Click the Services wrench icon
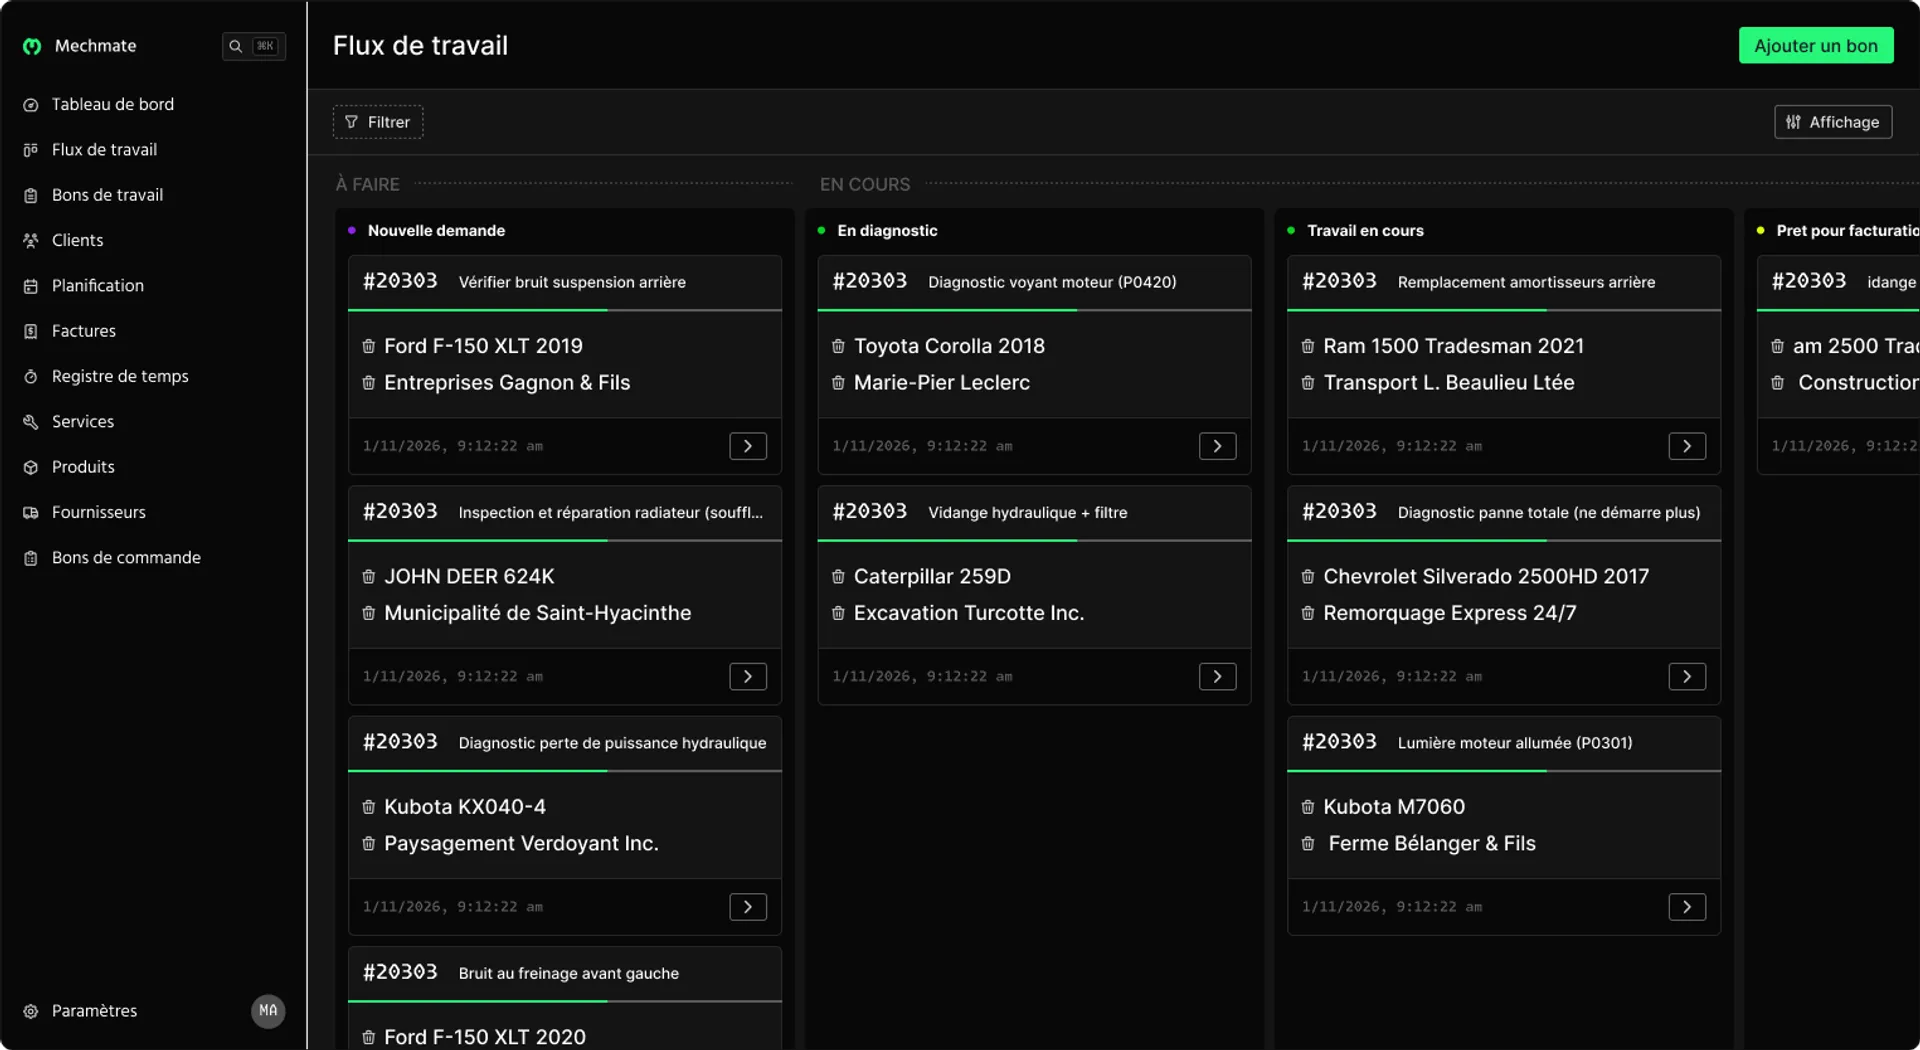The width and height of the screenshot is (1920, 1050). (31, 422)
